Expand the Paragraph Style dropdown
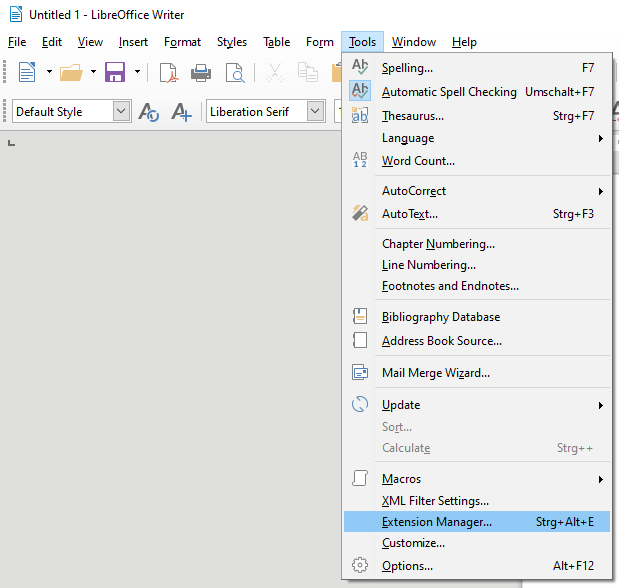This screenshot has height=588, width=619. 121,112
